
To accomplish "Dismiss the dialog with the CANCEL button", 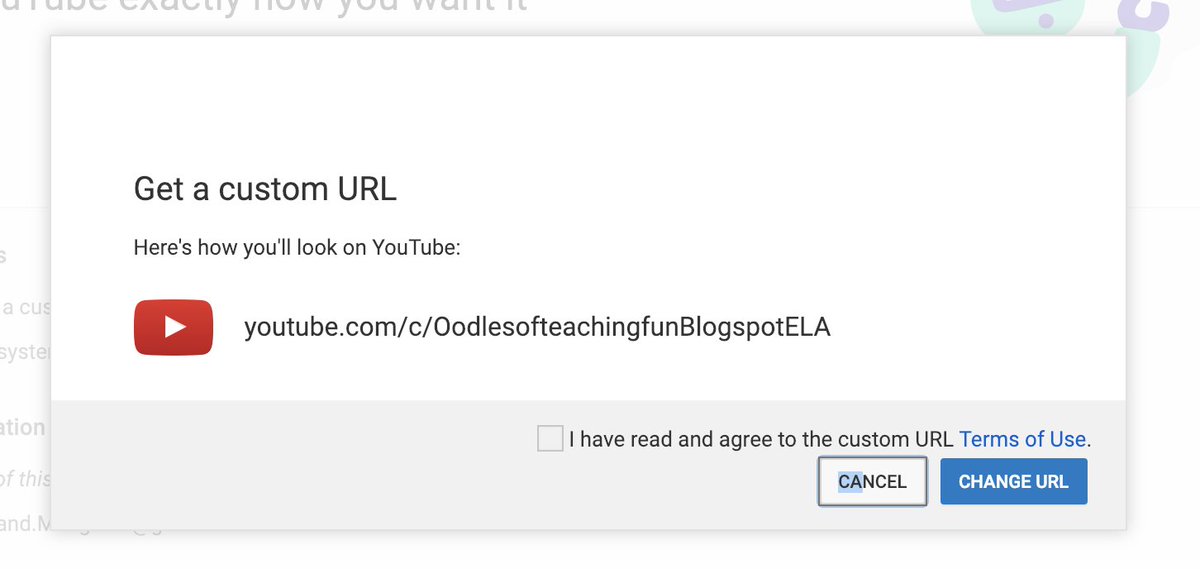I will point(873,481).
